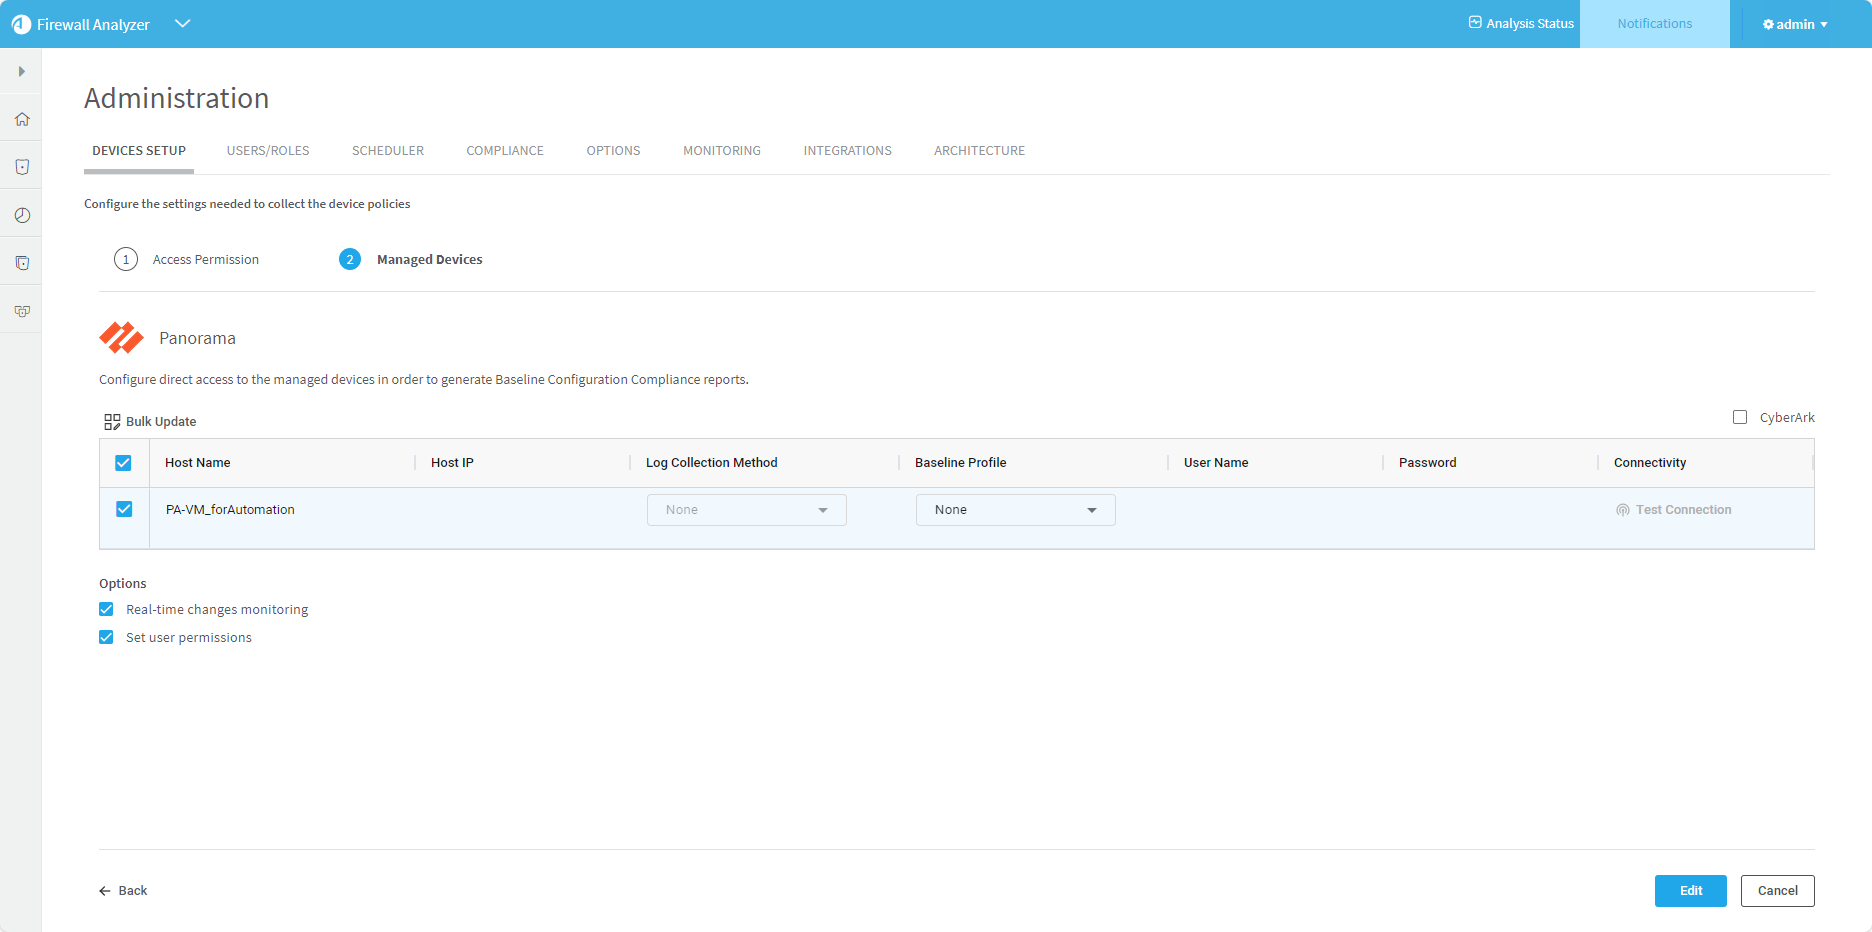The image size is (1872, 932).
Task: Click the triple shield group icon in sidebar
Action: (x=22, y=311)
